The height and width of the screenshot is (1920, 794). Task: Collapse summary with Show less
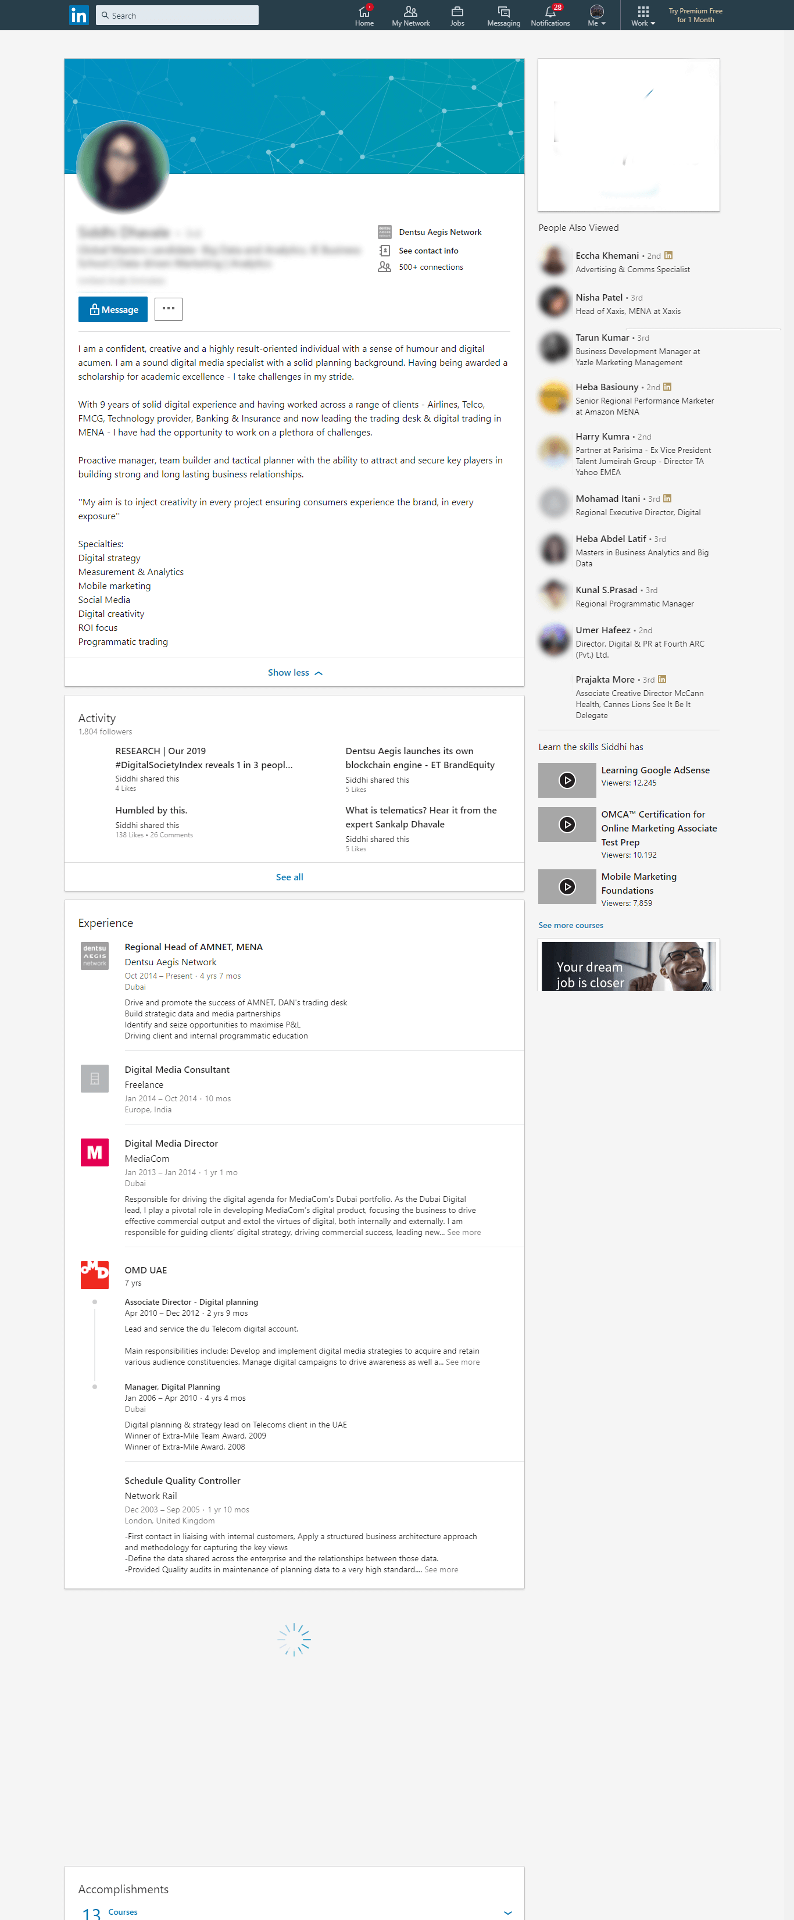pyautogui.click(x=294, y=673)
